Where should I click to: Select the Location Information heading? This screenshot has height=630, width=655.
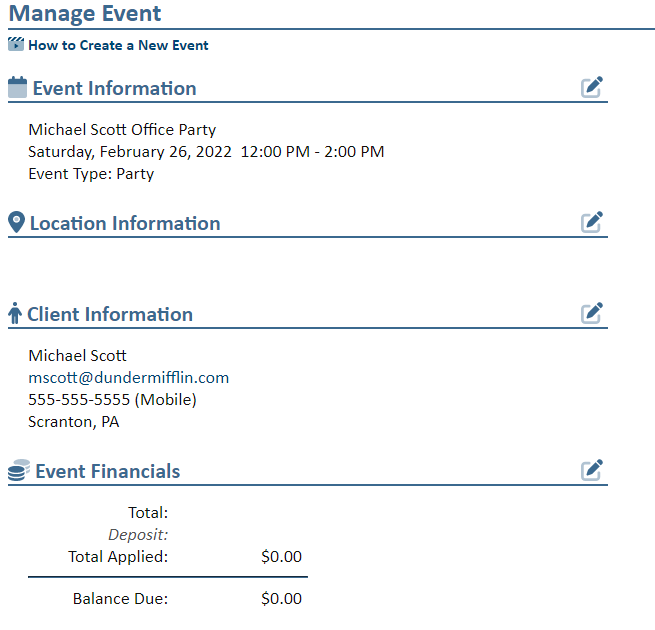pyautogui.click(x=125, y=223)
